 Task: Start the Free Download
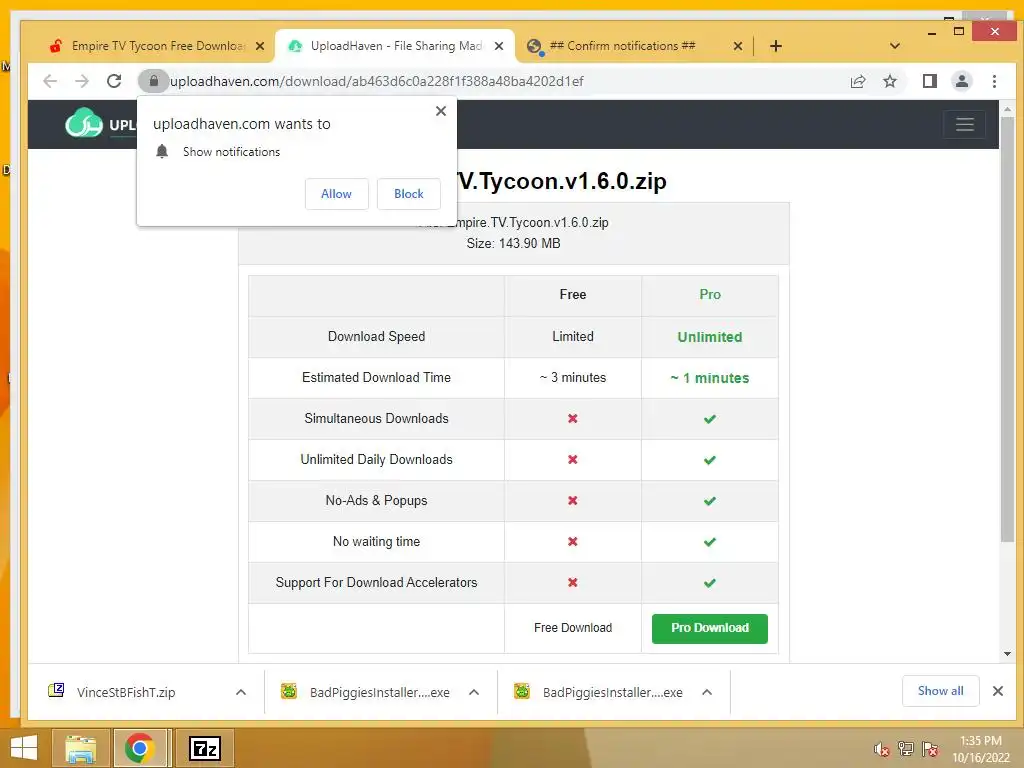(x=573, y=628)
